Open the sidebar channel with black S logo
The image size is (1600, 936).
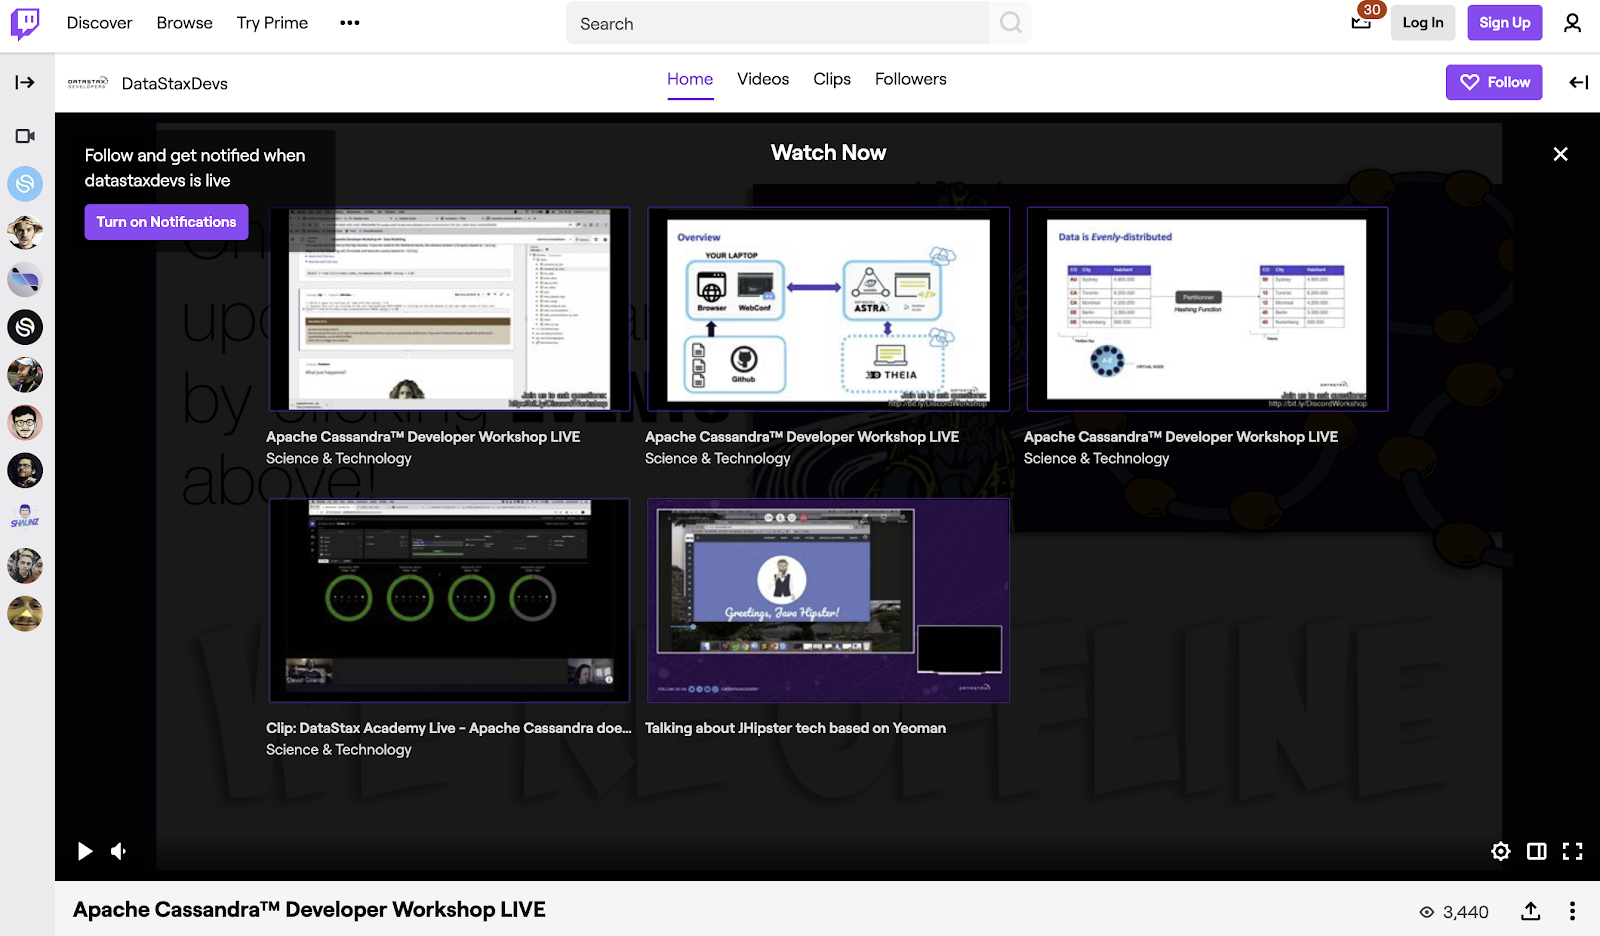coord(25,327)
